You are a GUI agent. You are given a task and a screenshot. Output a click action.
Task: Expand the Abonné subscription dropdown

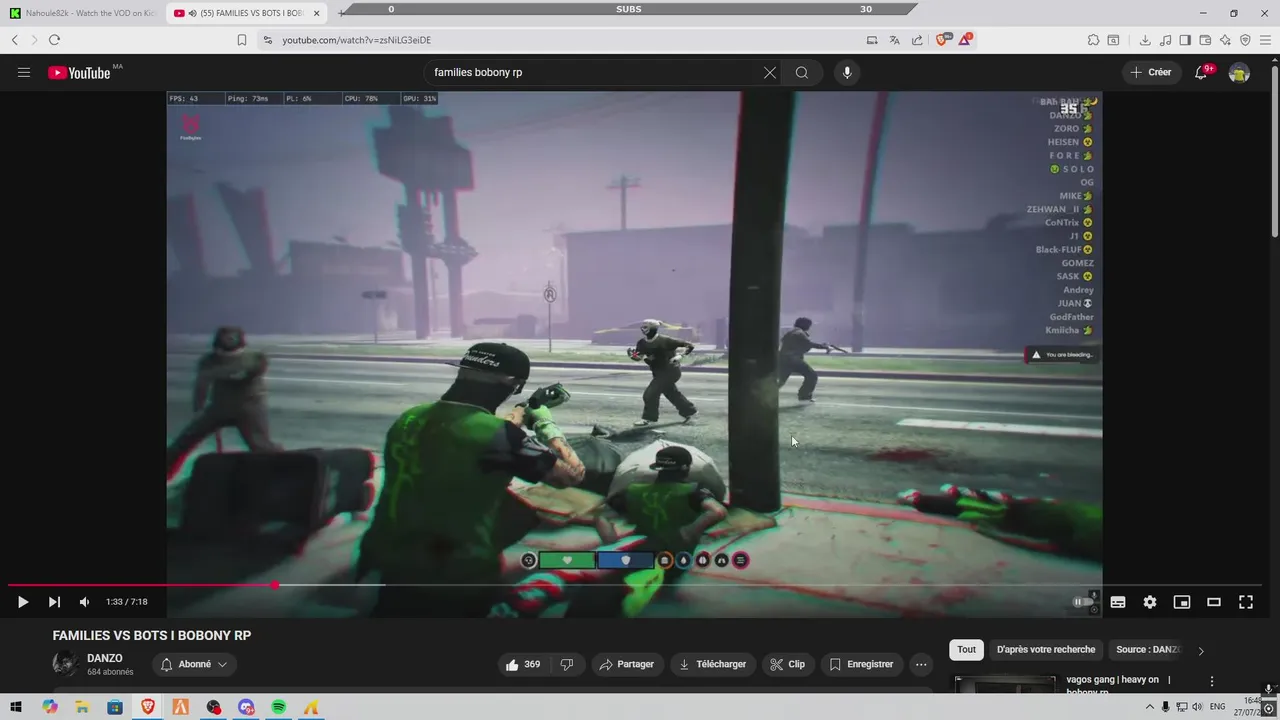click(195, 664)
